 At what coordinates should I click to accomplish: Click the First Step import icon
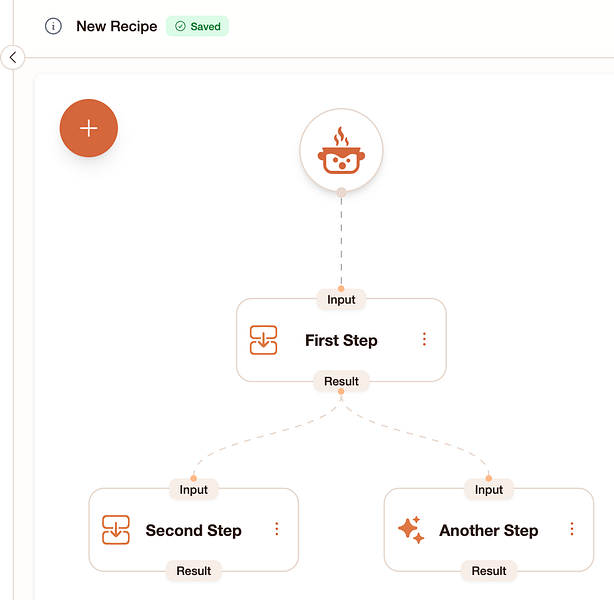click(264, 340)
